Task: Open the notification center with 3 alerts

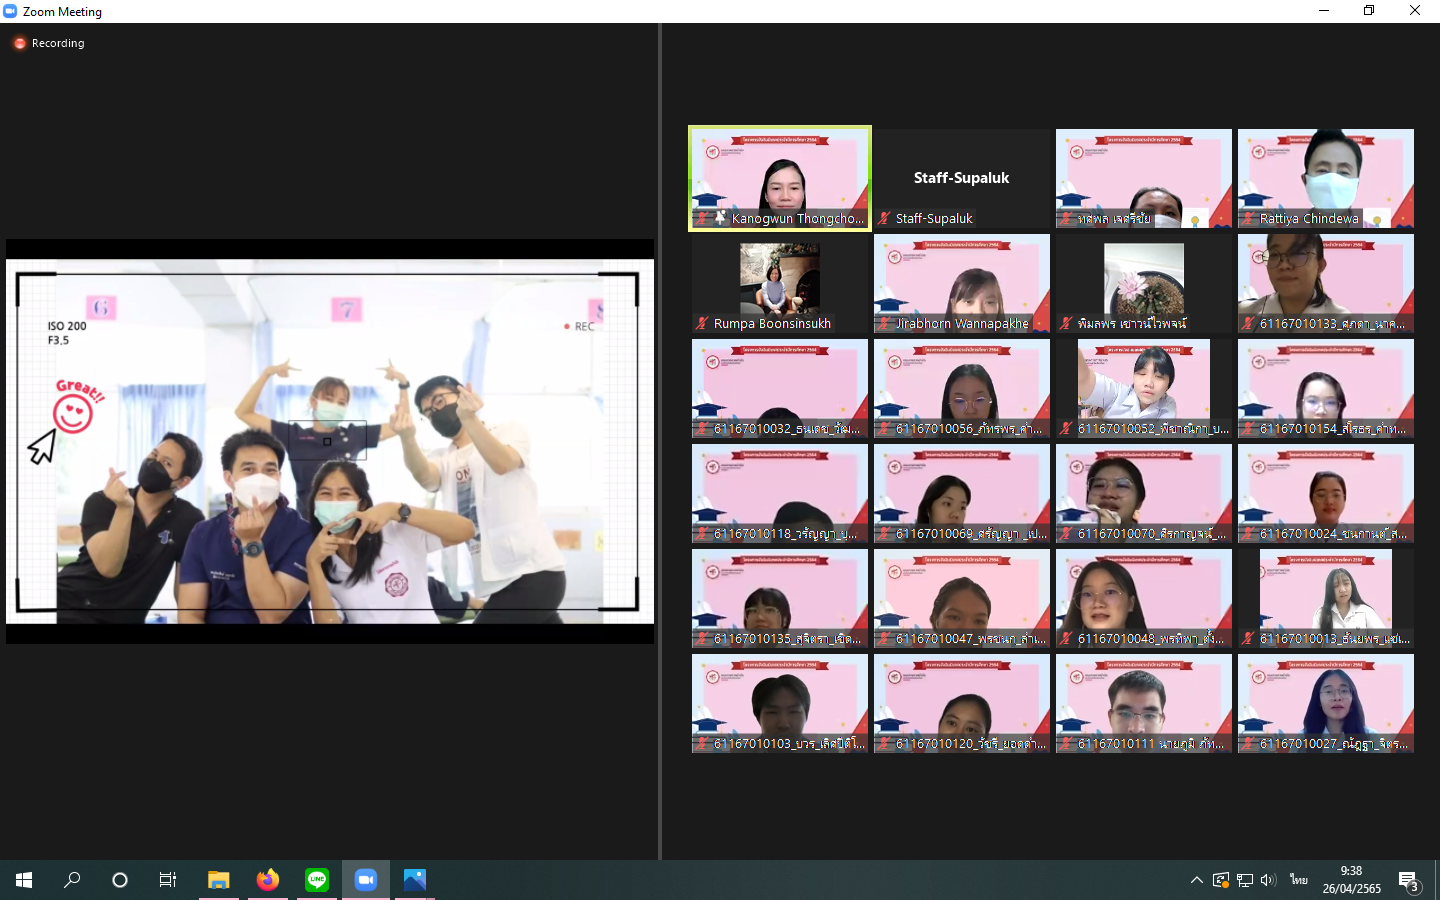Action: [1409, 881]
